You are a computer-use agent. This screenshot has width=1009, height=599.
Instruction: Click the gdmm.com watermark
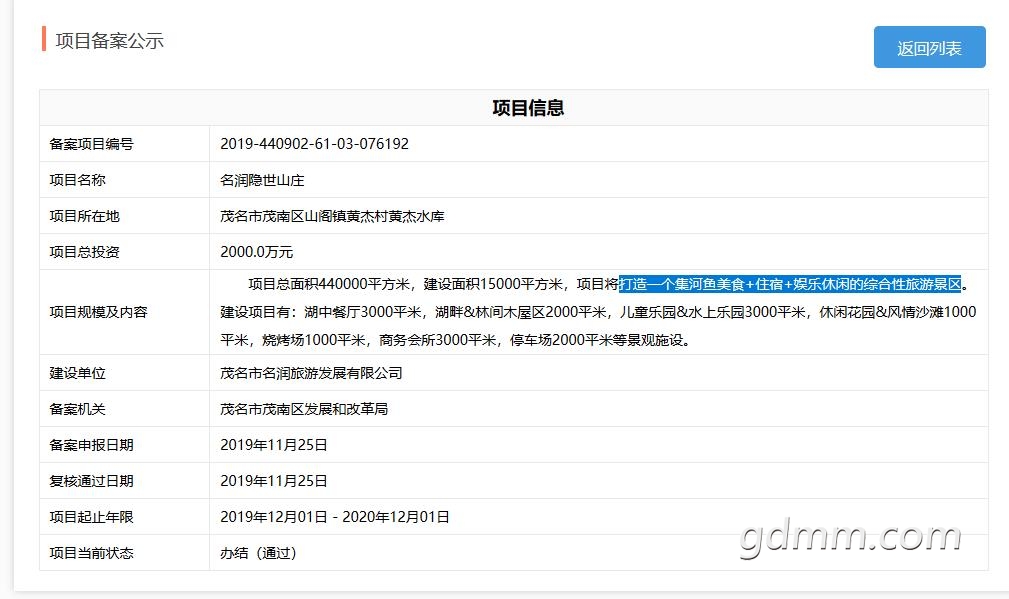850,538
